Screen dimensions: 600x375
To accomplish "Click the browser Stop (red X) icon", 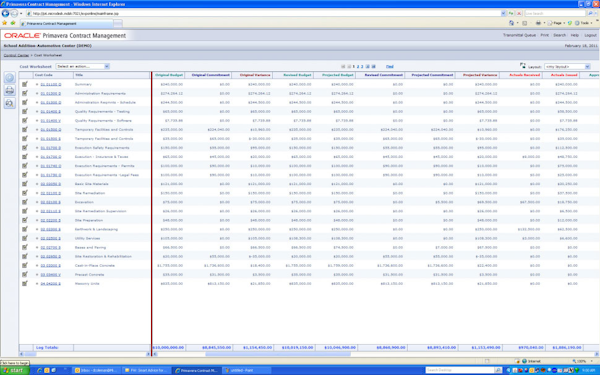I will pos(519,13).
